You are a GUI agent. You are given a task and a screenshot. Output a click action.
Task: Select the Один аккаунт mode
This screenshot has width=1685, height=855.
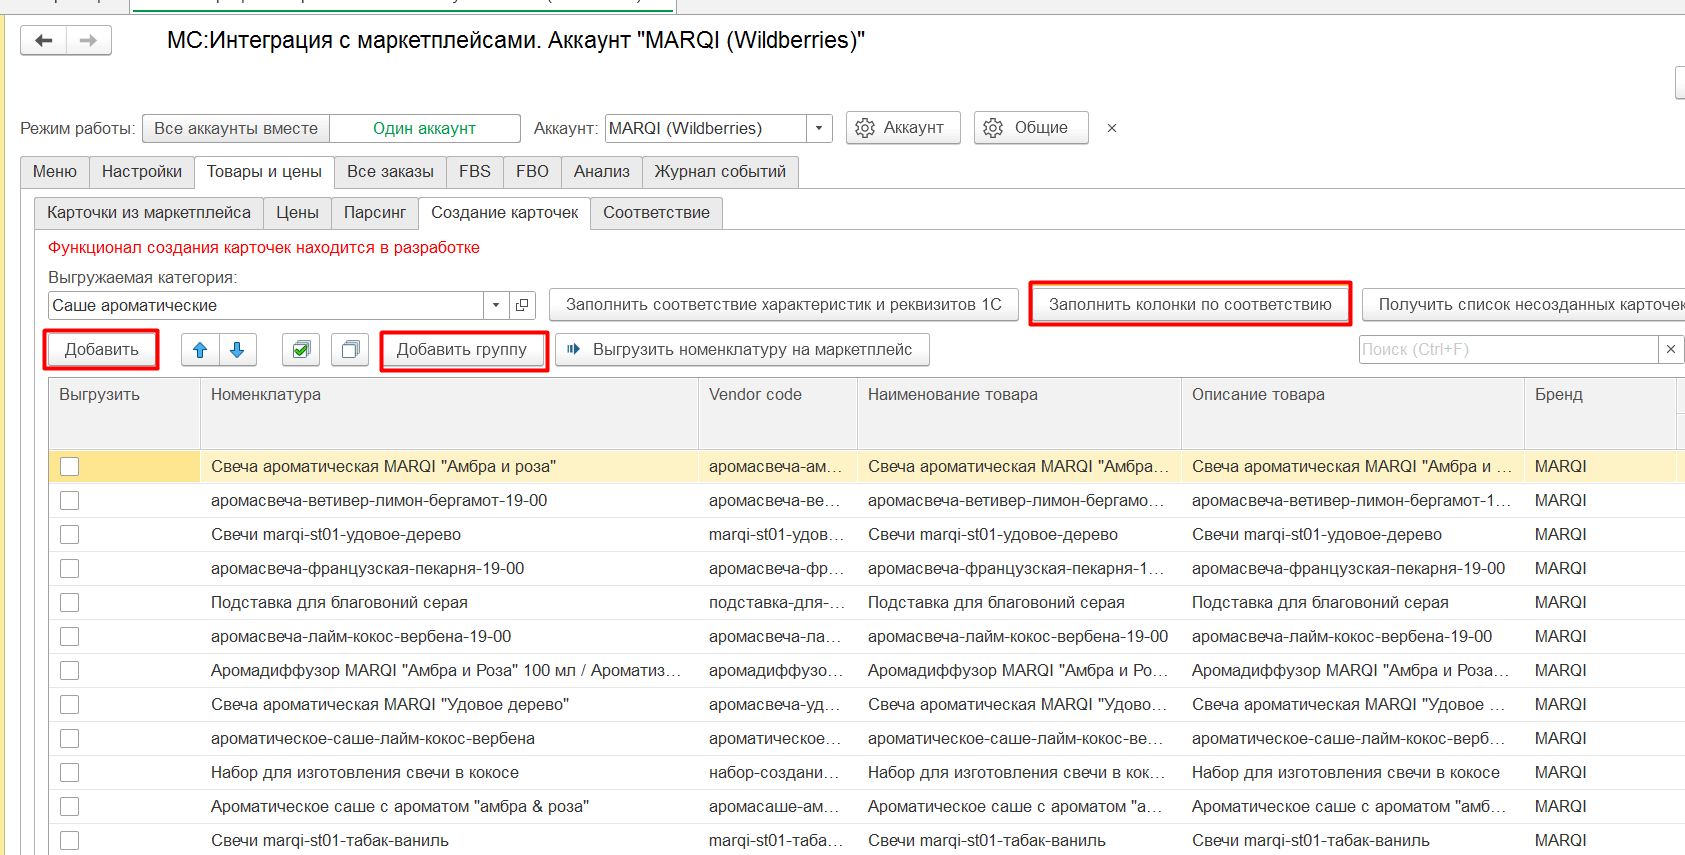(x=425, y=128)
